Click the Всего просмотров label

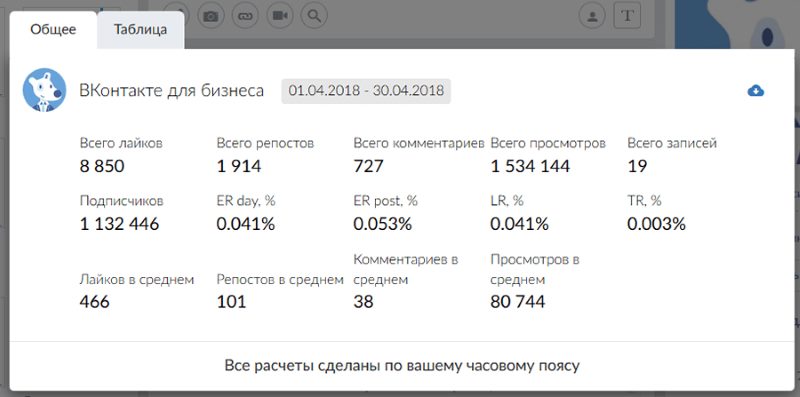548,143
